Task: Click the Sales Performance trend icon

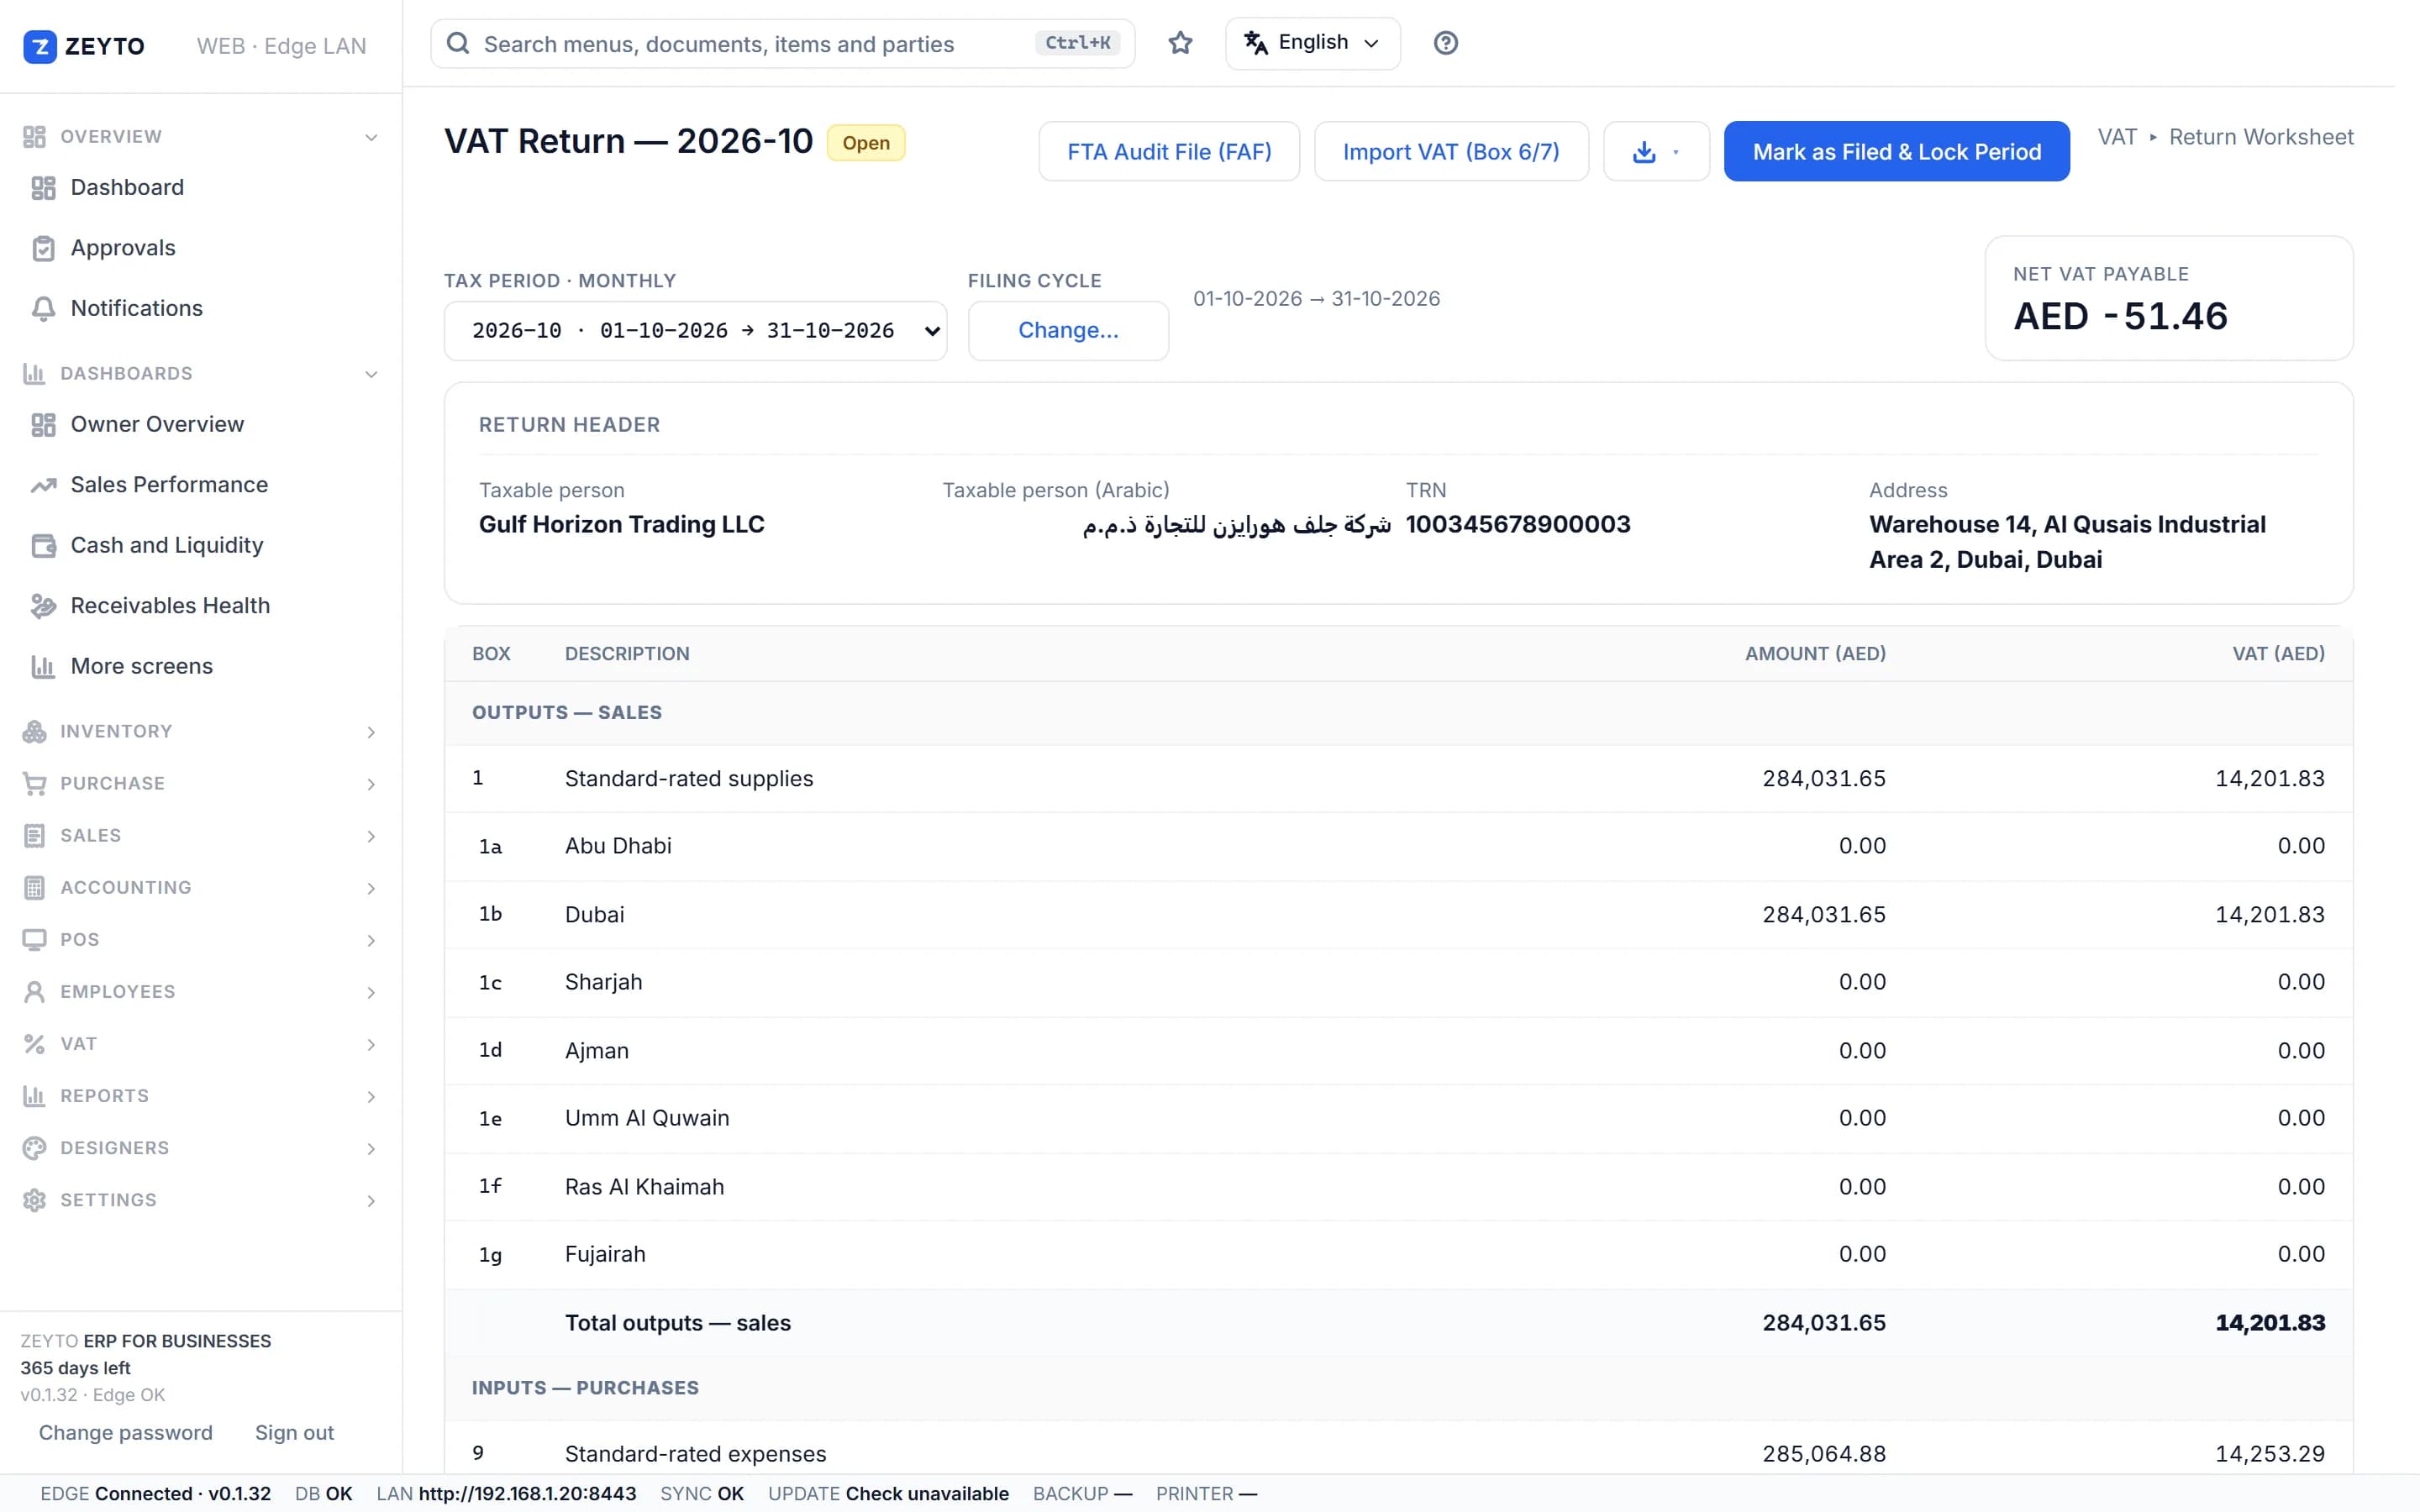Action: [43, 485]
